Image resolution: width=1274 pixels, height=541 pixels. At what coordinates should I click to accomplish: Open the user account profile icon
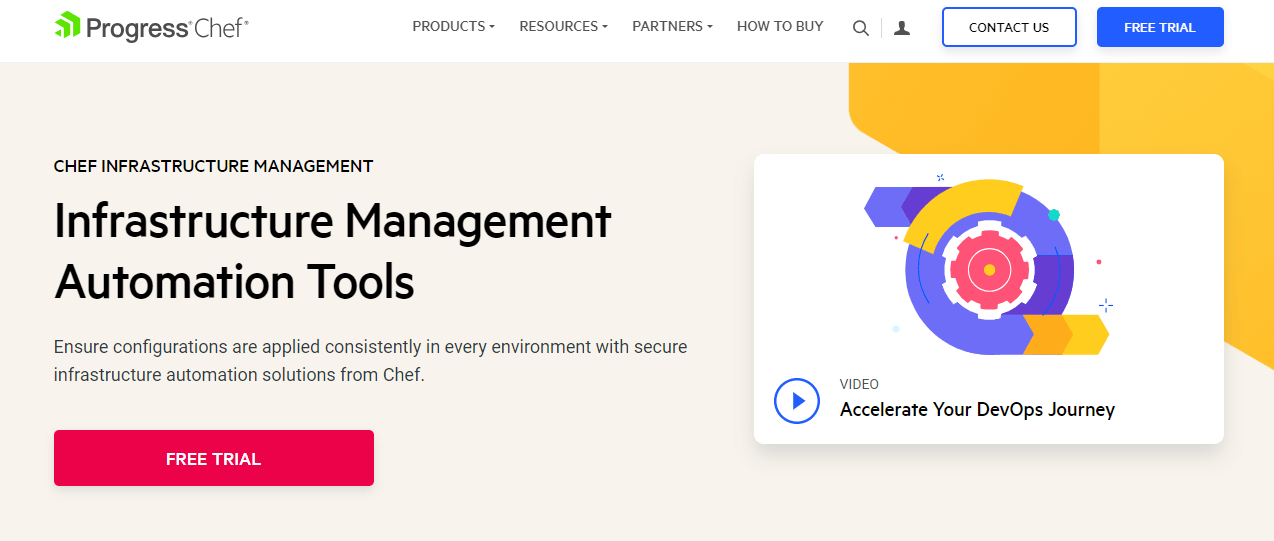click(x=902, y=28)
